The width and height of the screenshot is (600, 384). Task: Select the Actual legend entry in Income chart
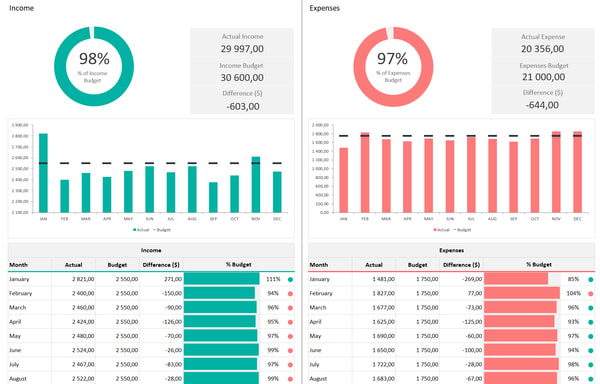[141, 230]
